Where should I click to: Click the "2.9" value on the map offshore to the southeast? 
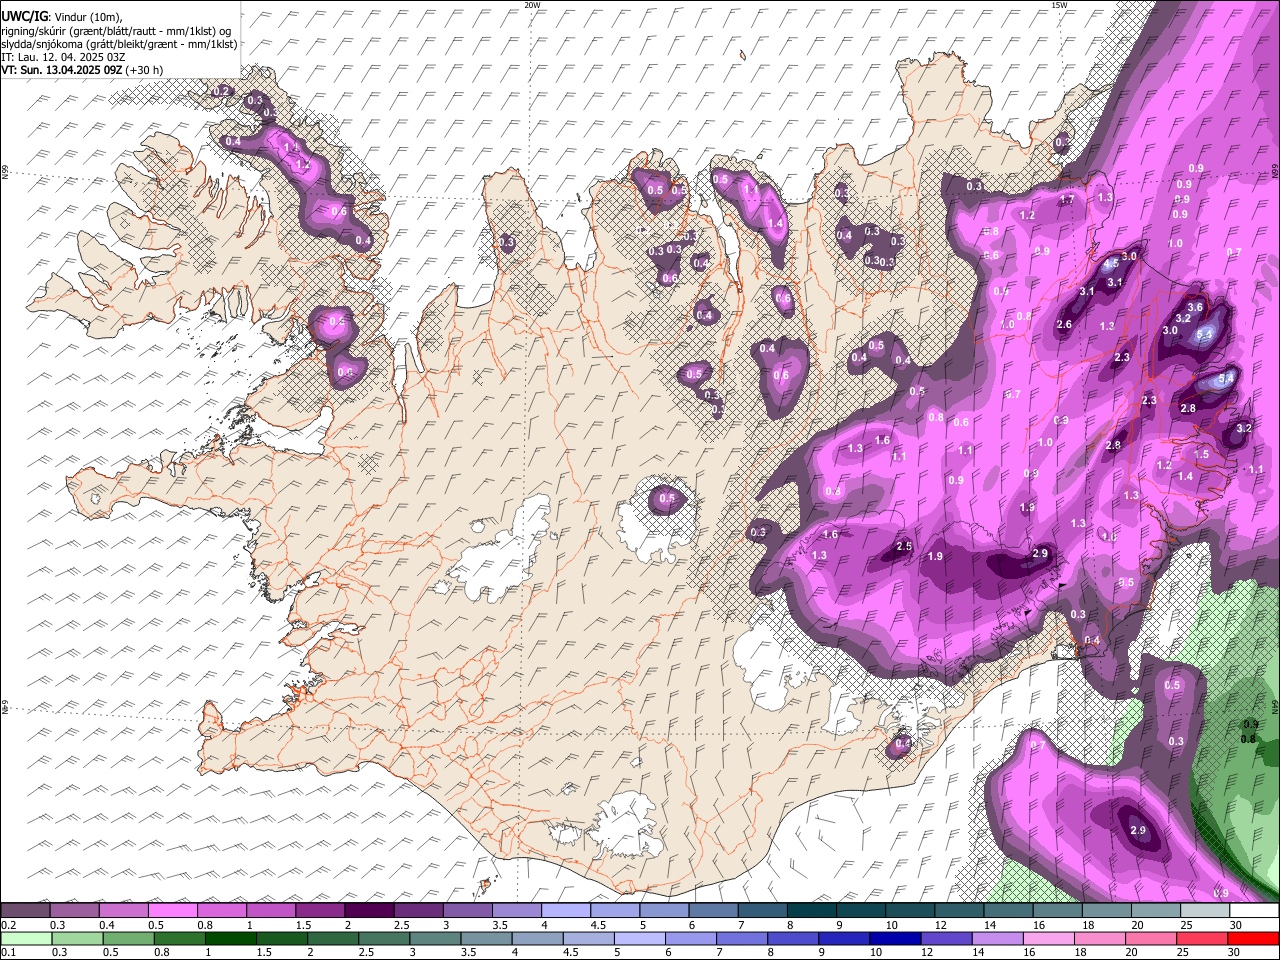click(1137, 830)
